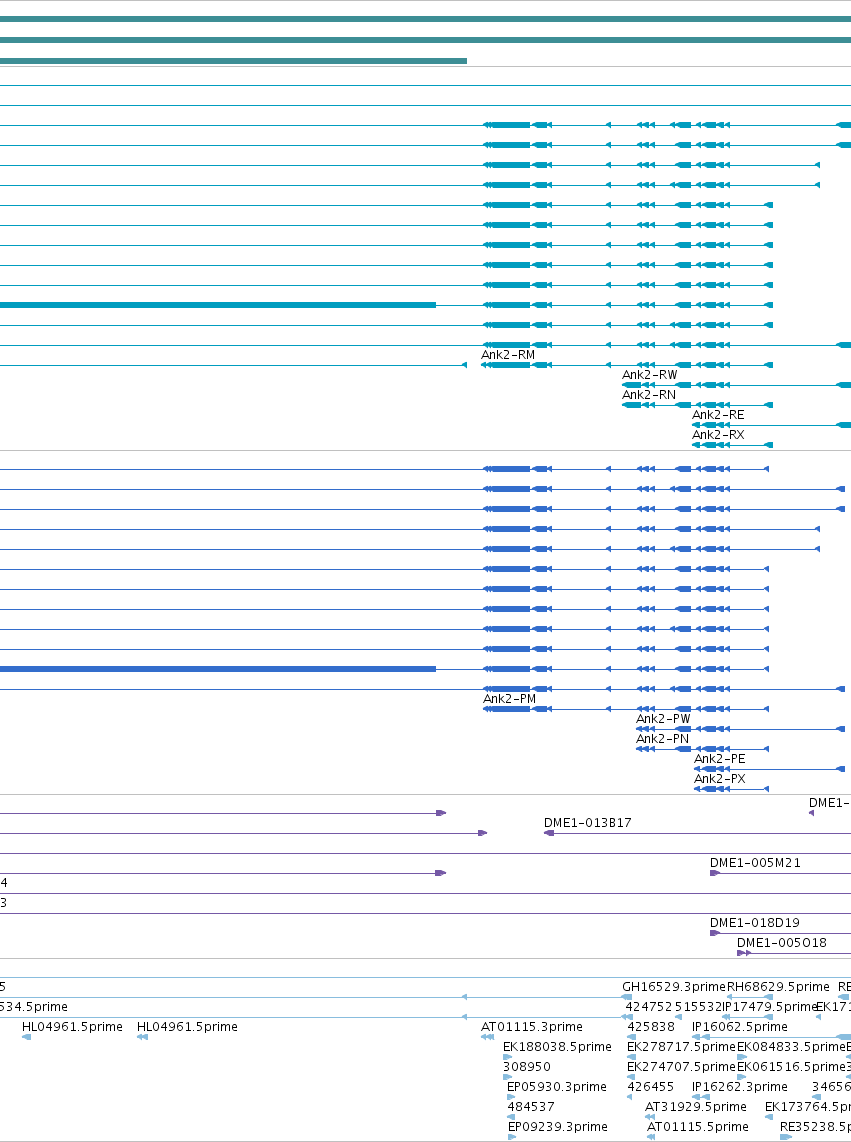Viewport: 851px width, 1142px height.
Task: Click the GH16529.3prime EST label
Action: [674, 987]
